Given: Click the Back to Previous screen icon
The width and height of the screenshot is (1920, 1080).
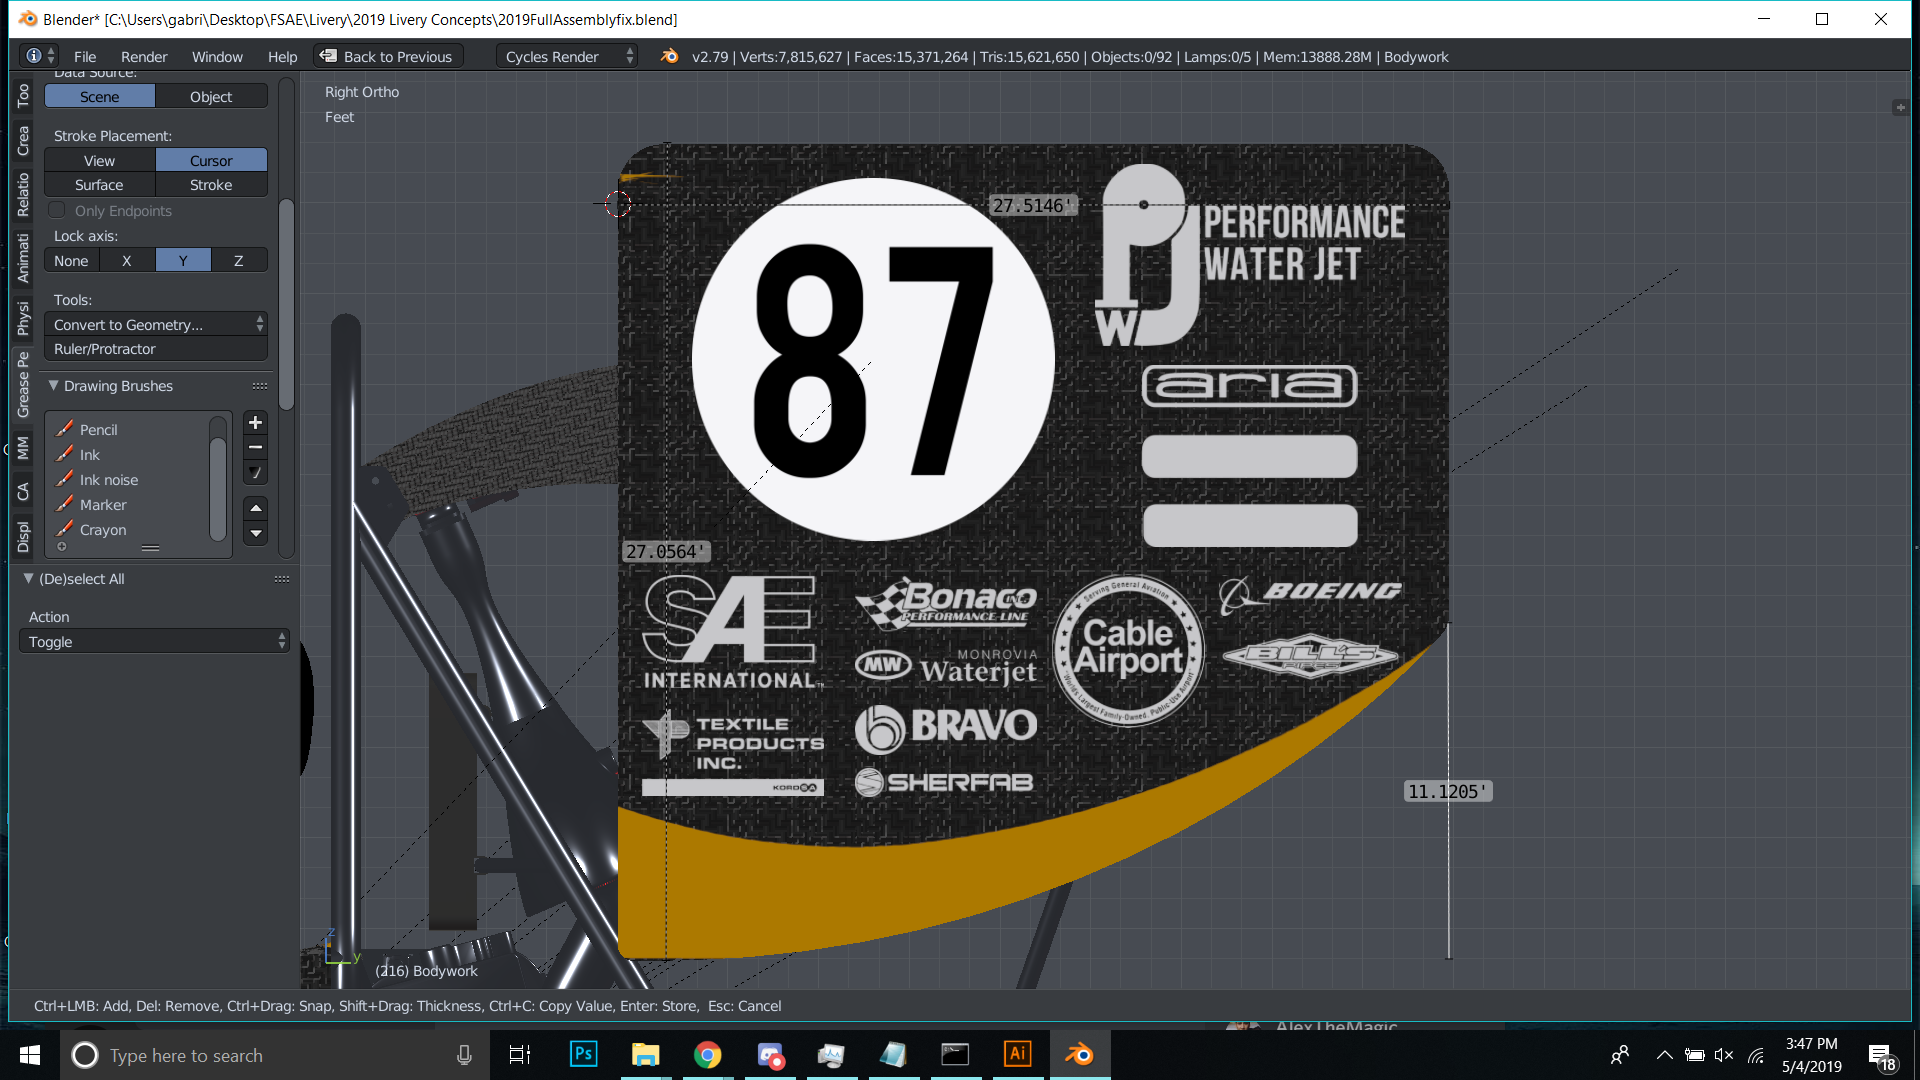Looking at the screenshot, I should click(x=328, y=56).
